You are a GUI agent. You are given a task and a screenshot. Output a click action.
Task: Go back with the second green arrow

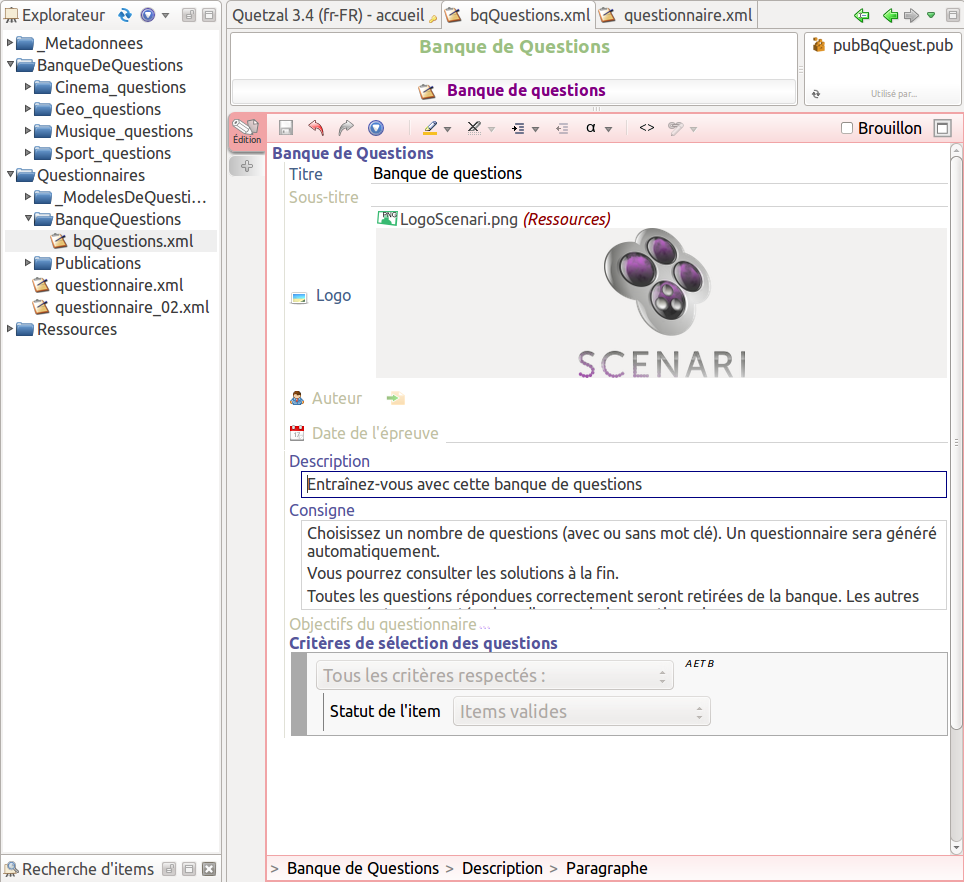point(890,15)
